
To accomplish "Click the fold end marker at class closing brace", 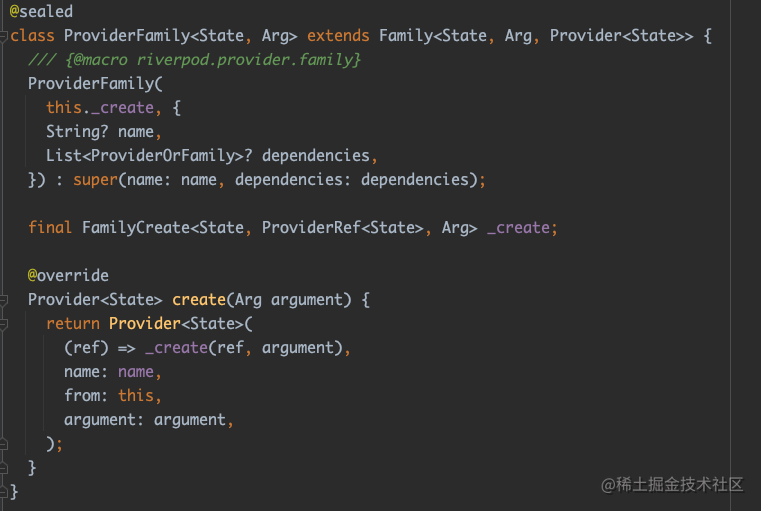I will (x=3, y=492).
